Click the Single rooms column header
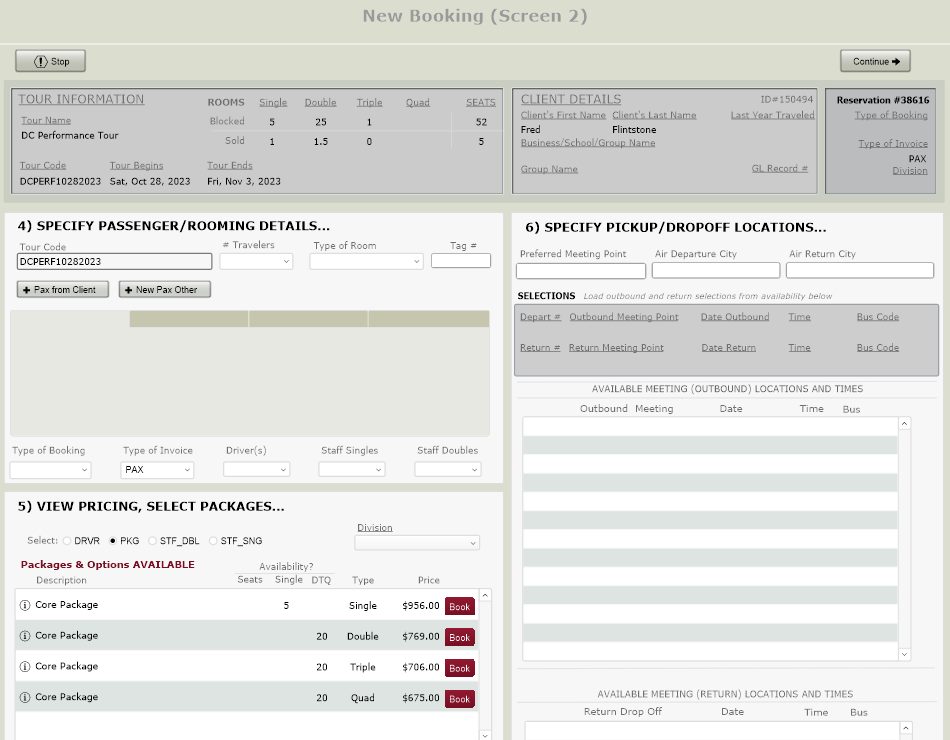The height and width of the screenshot is (740, 950). pos(273,102)
